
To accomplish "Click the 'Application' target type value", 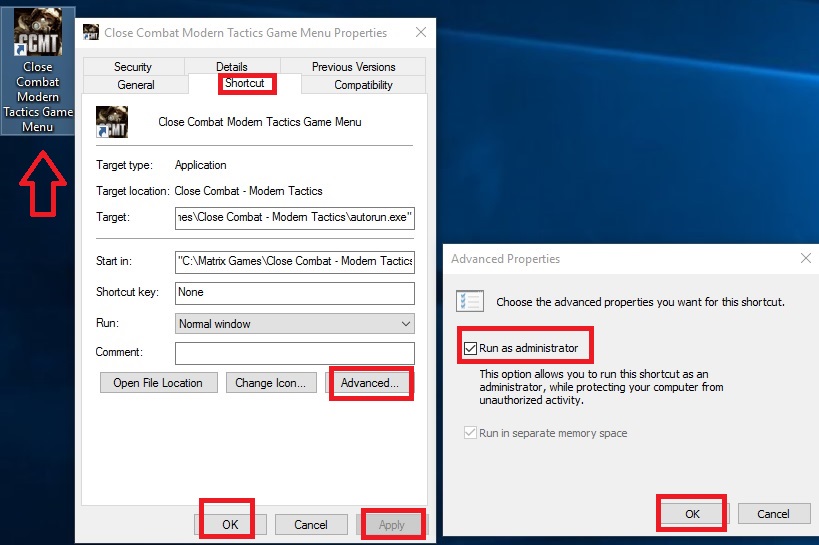I will [x=201, y=165].
